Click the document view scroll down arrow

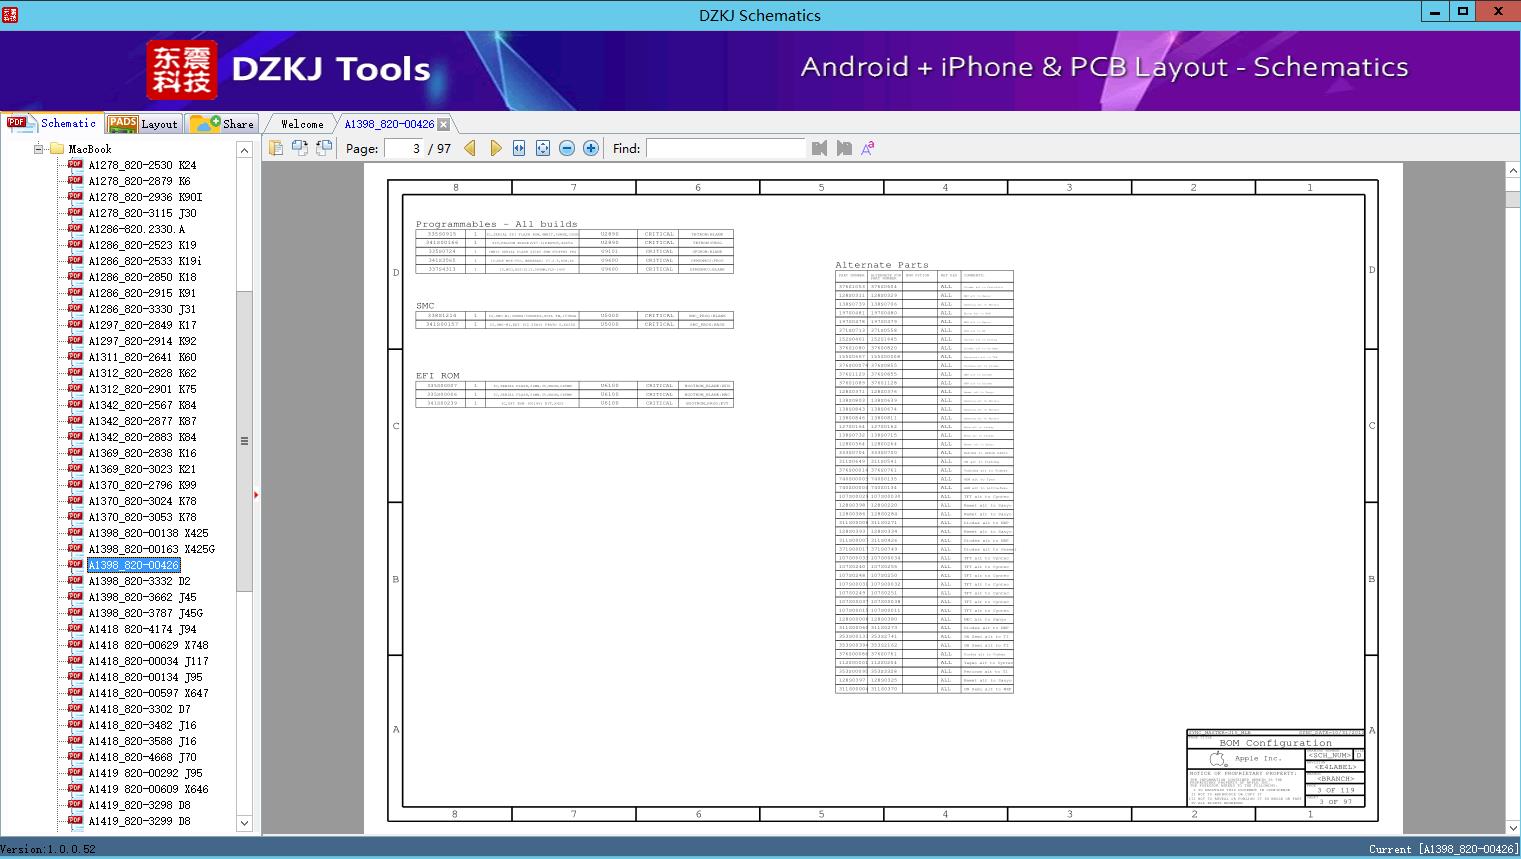(1512, 827)
